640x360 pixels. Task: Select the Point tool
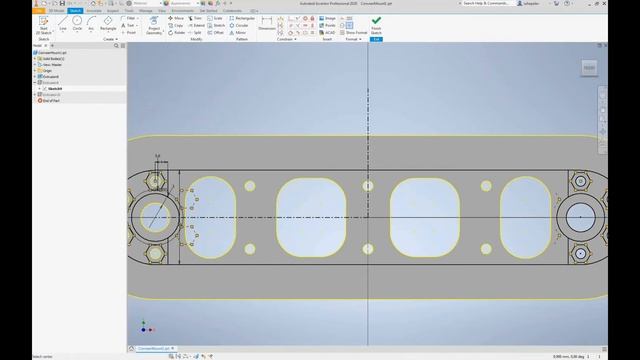128,32
